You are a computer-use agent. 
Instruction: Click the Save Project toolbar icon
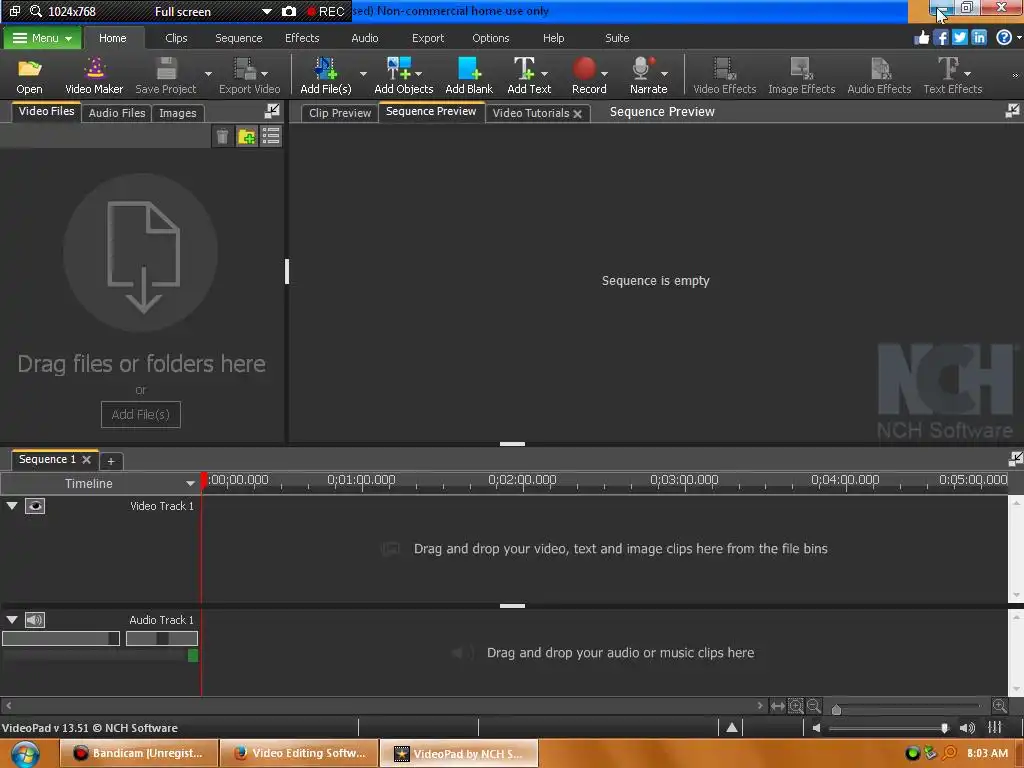pyautogui.click(x=166, y=76)
